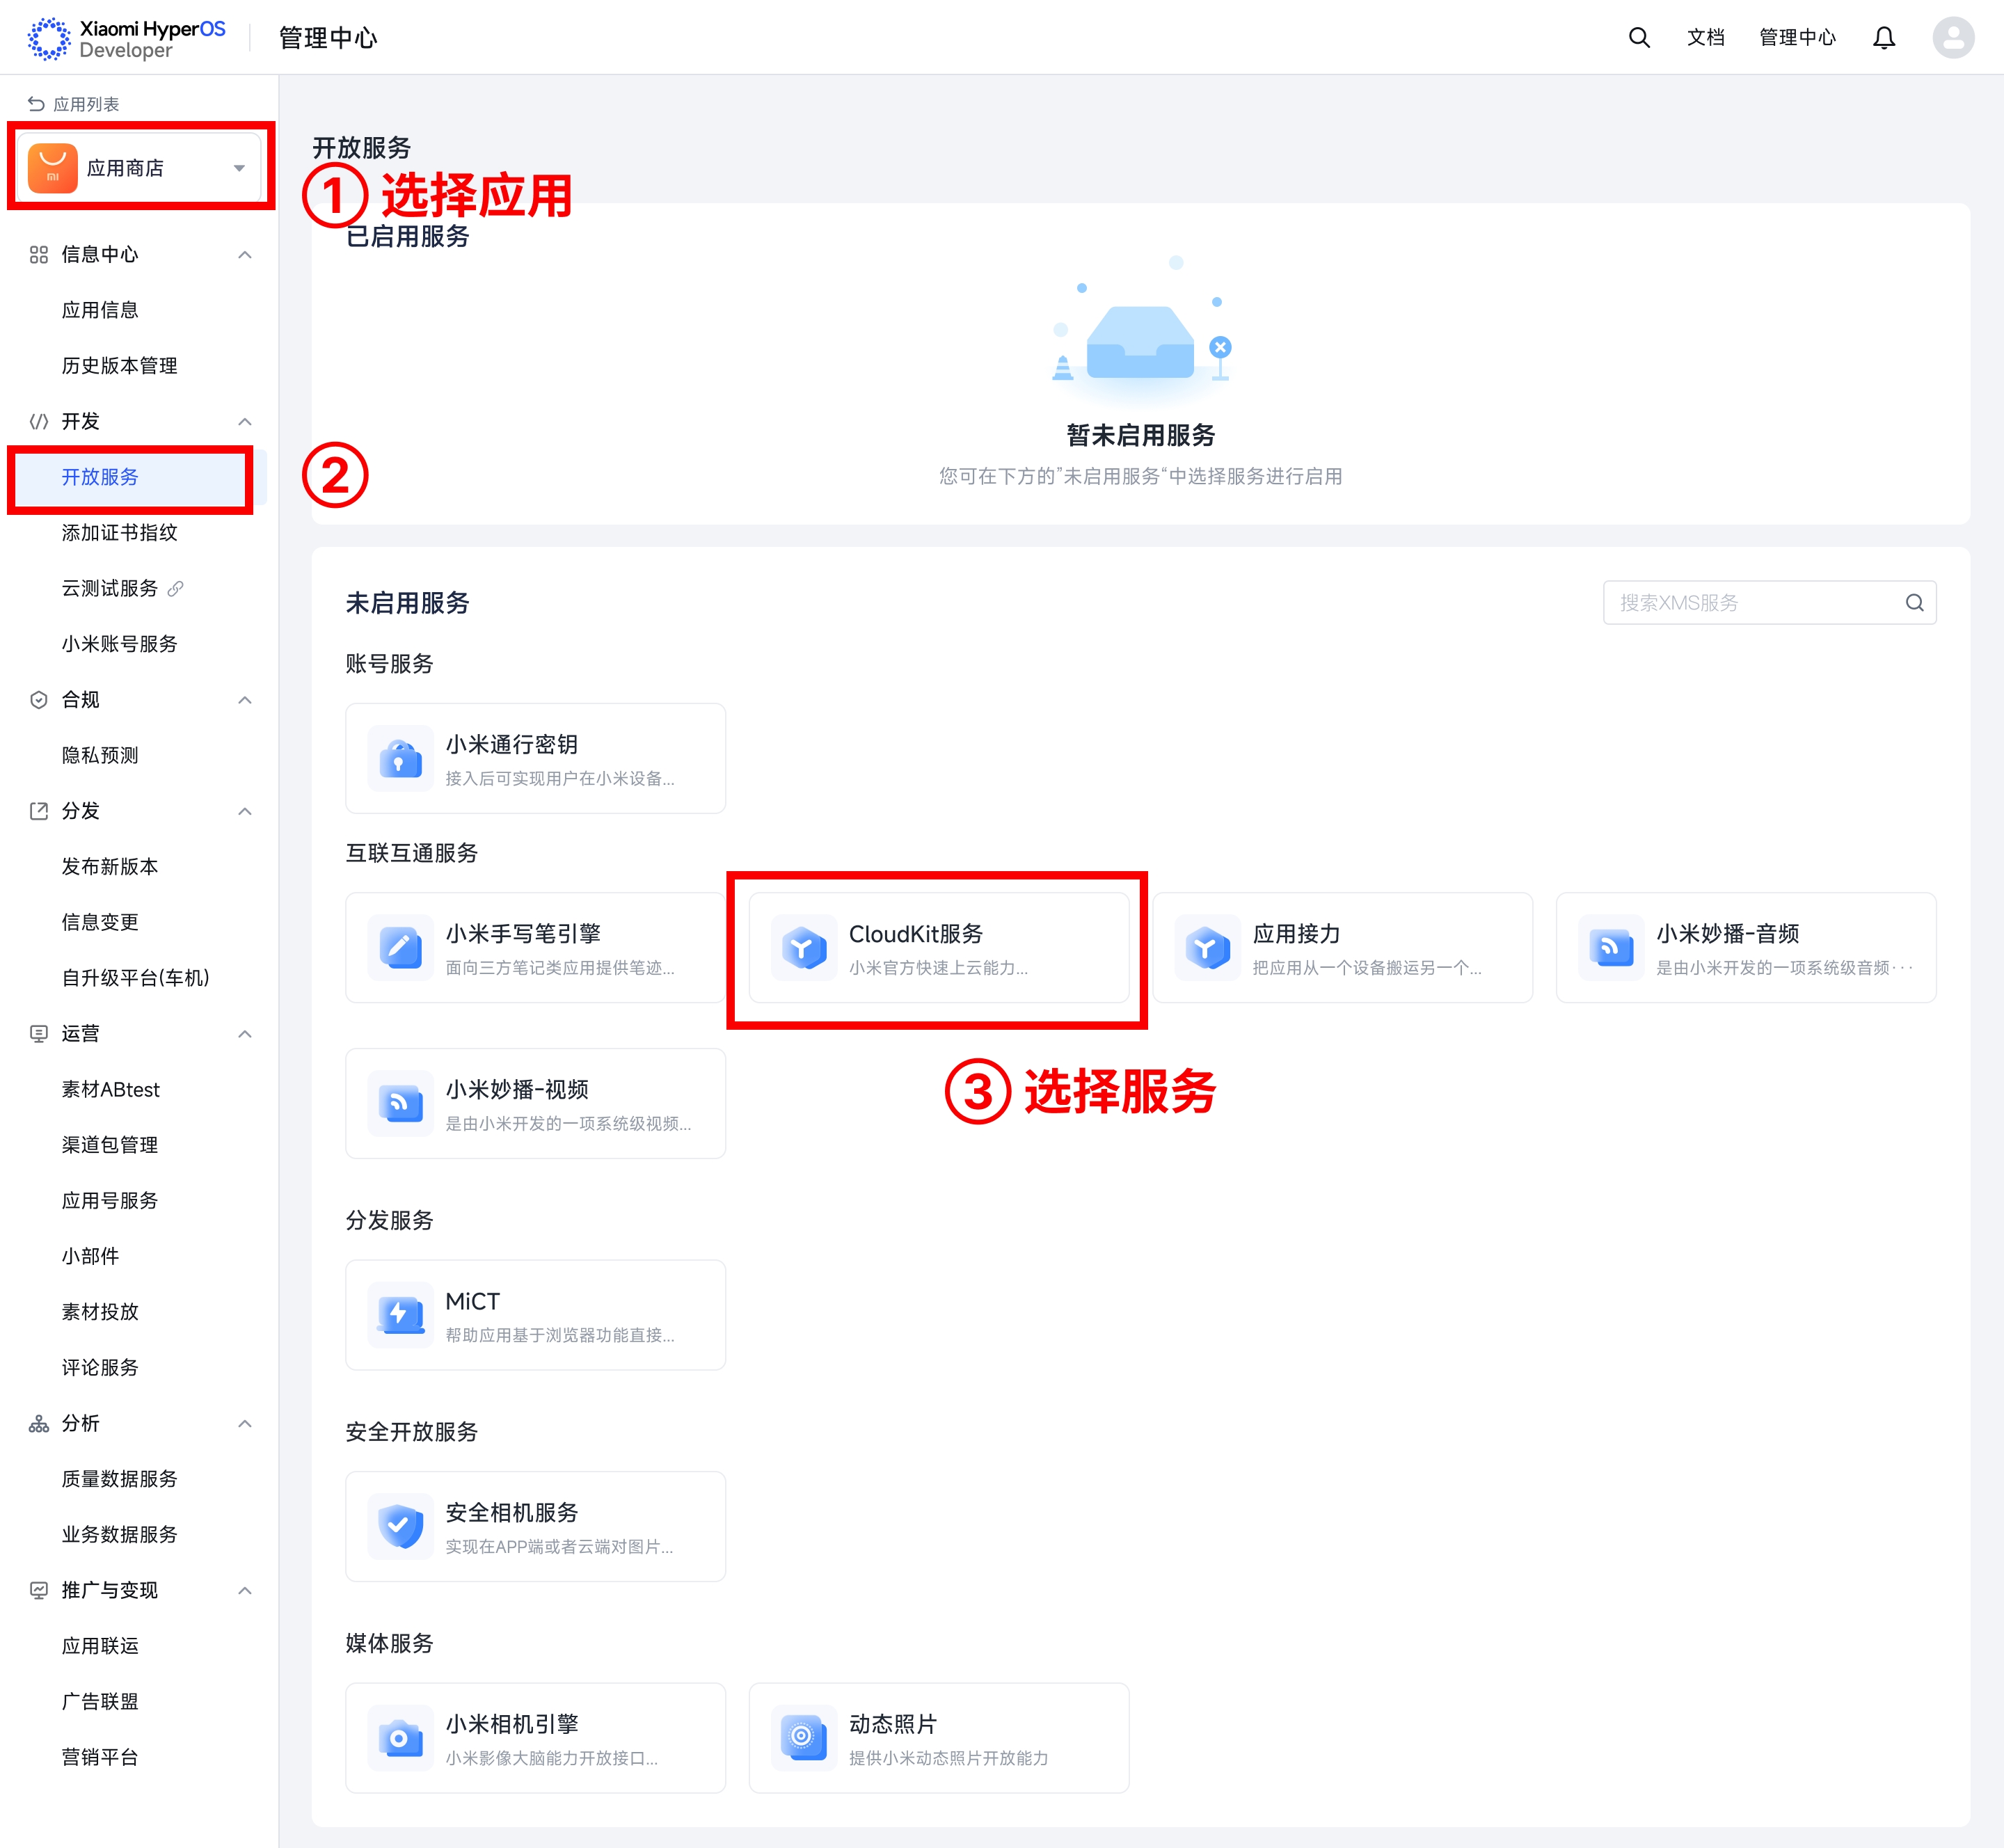The height and width of the screenshot is (1848, 2004).
Task: Open 营销平台 in the sidebar
Action: click(x=100, y=1757)
